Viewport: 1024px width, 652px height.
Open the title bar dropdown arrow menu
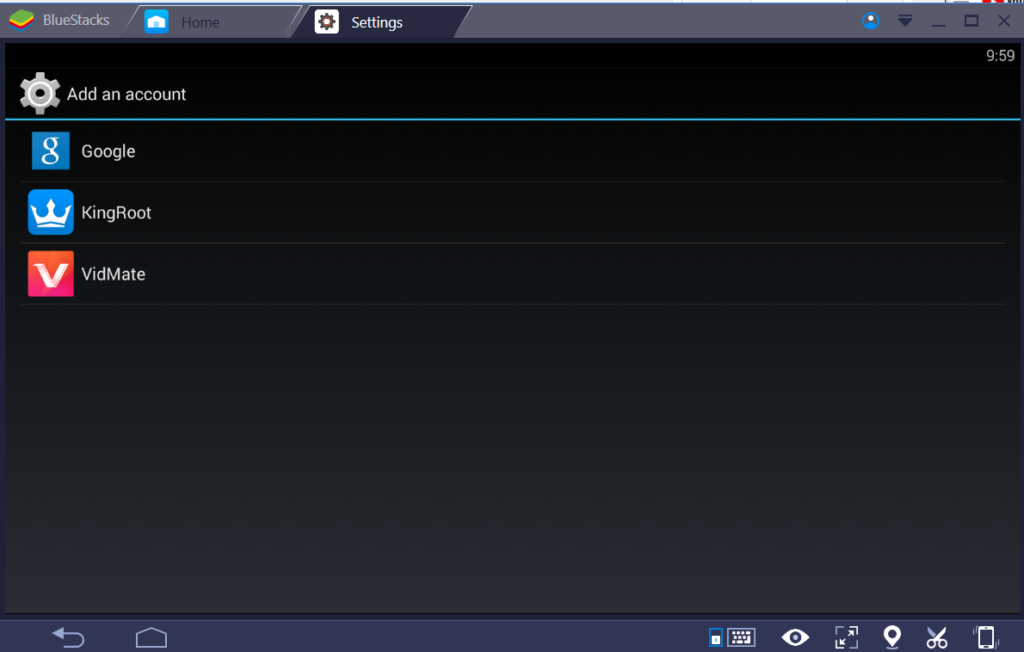pos(905,21)
